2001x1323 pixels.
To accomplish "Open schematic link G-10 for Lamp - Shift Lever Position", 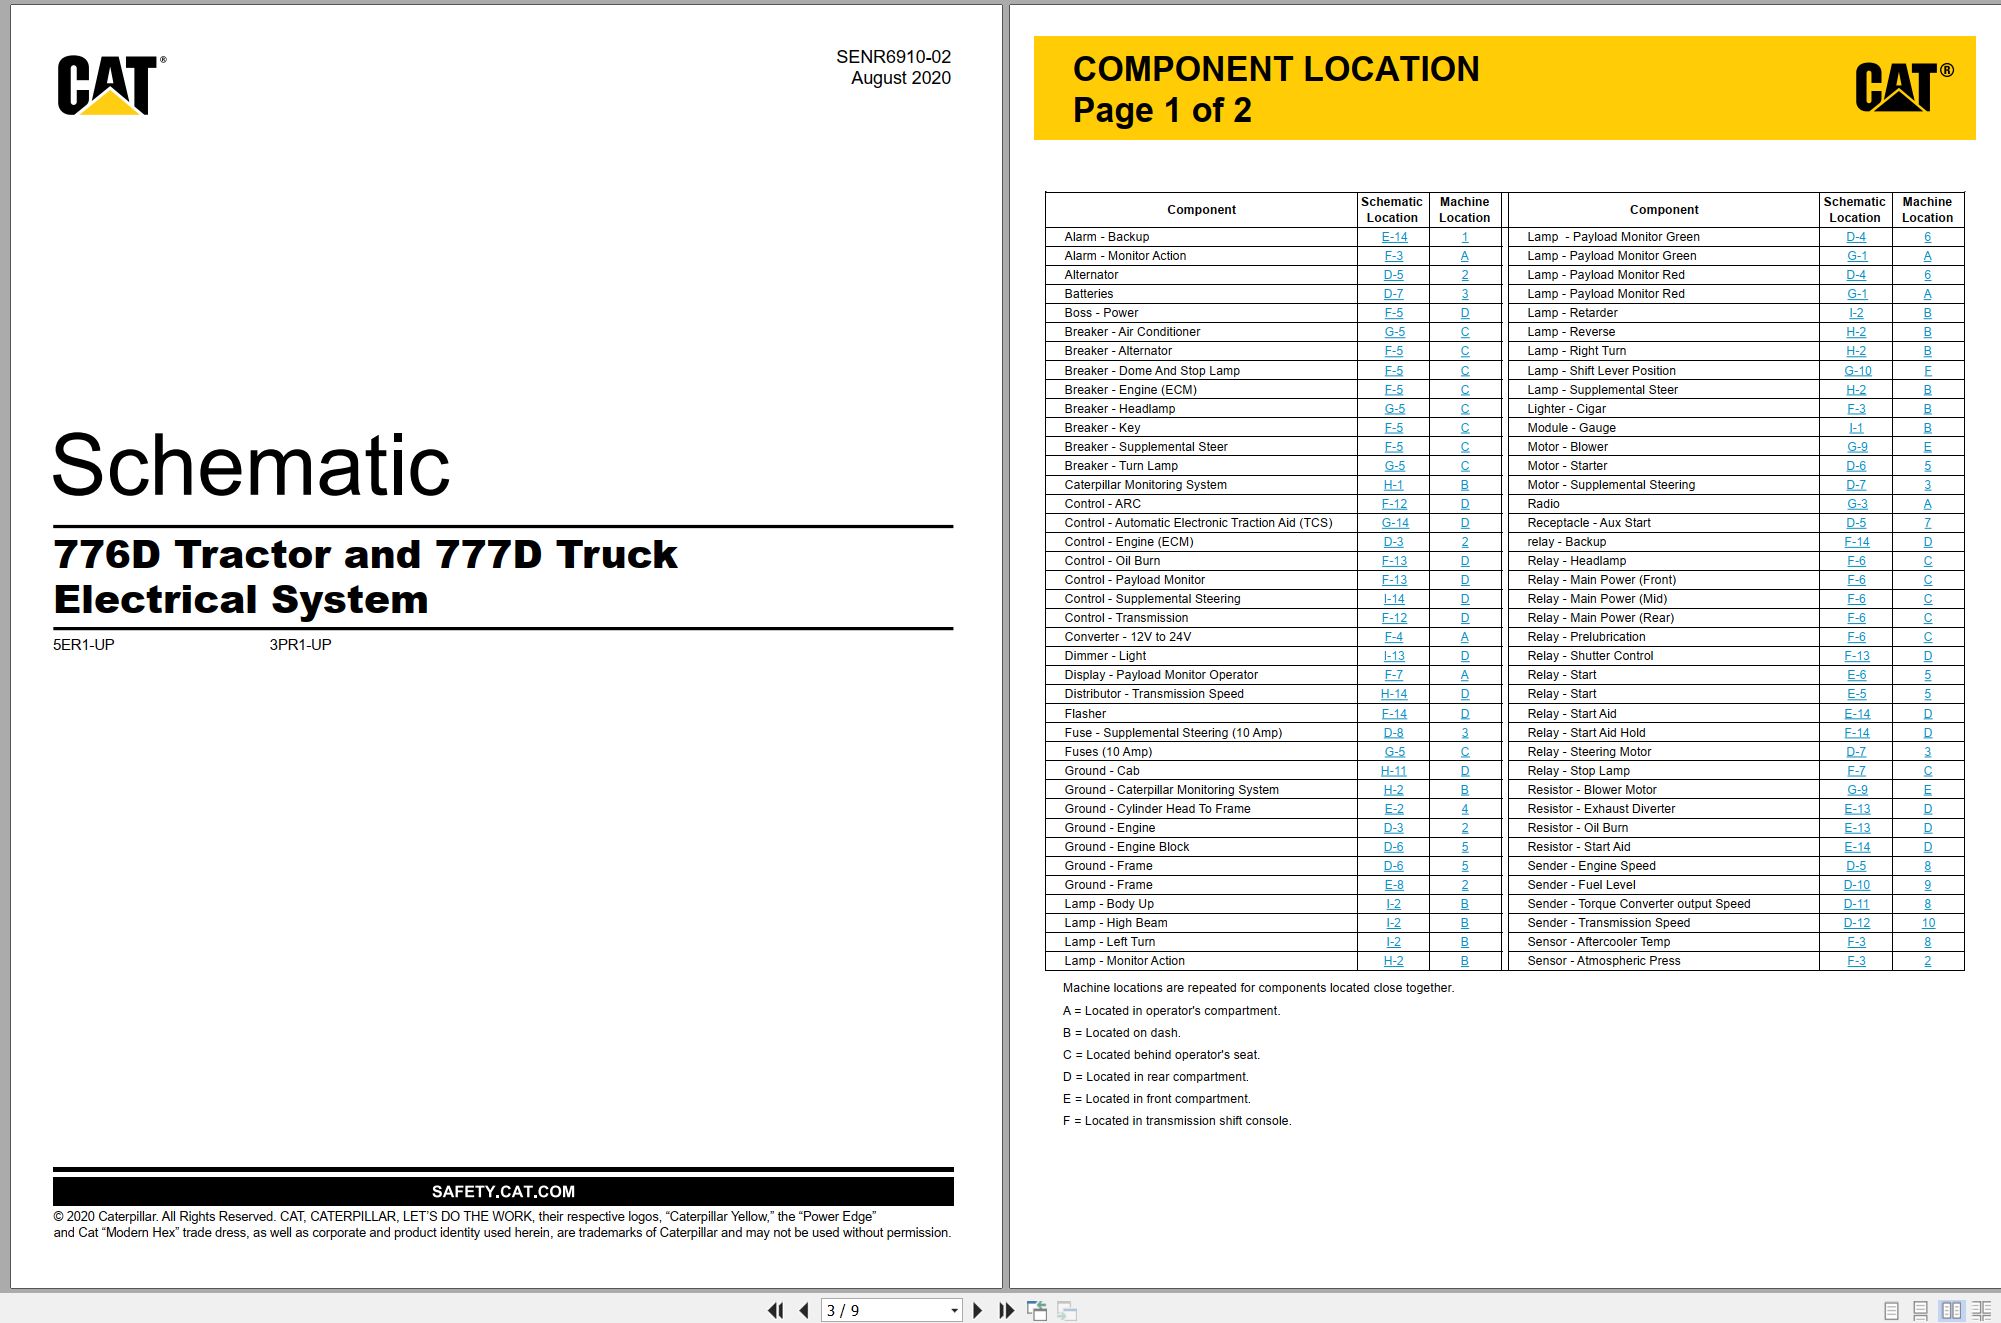I will pos(1858,371).
